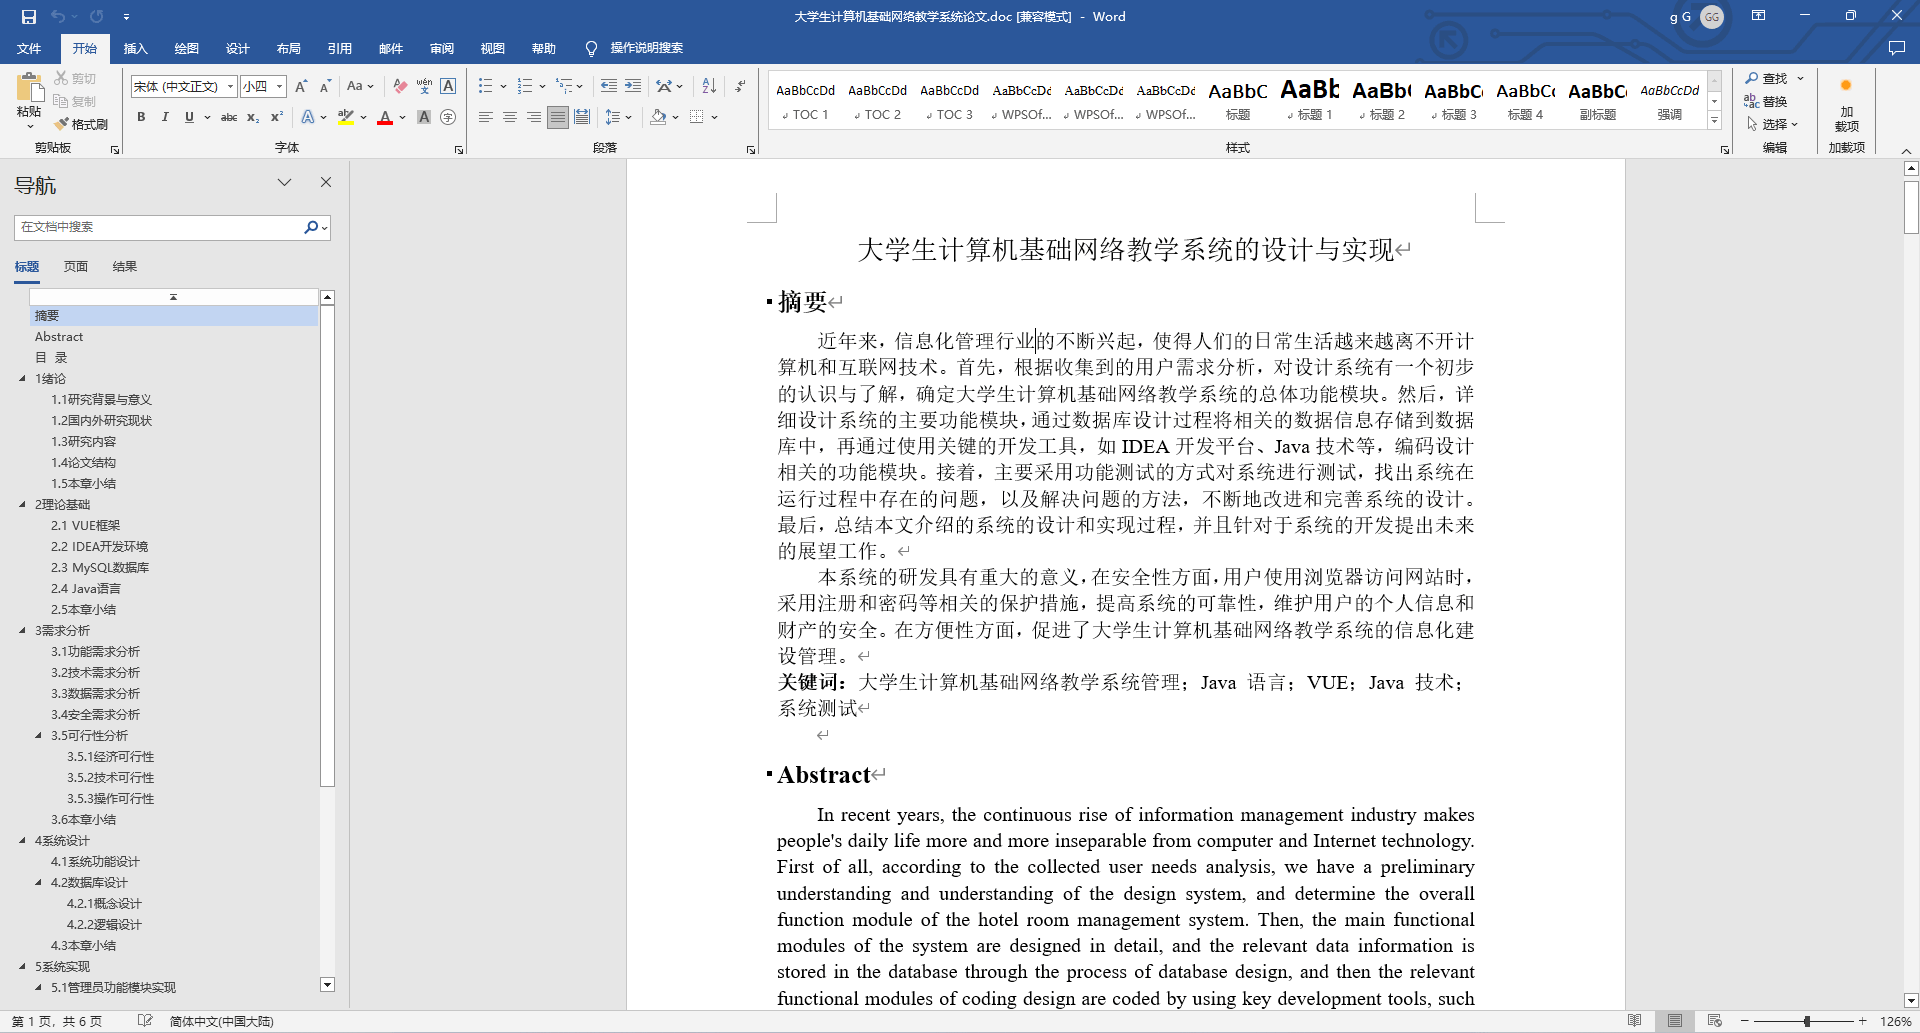Screen dimensions: 1920x1033
Task: Switch to the 结果 tab in navigation pane
Action: coord(125,266)
